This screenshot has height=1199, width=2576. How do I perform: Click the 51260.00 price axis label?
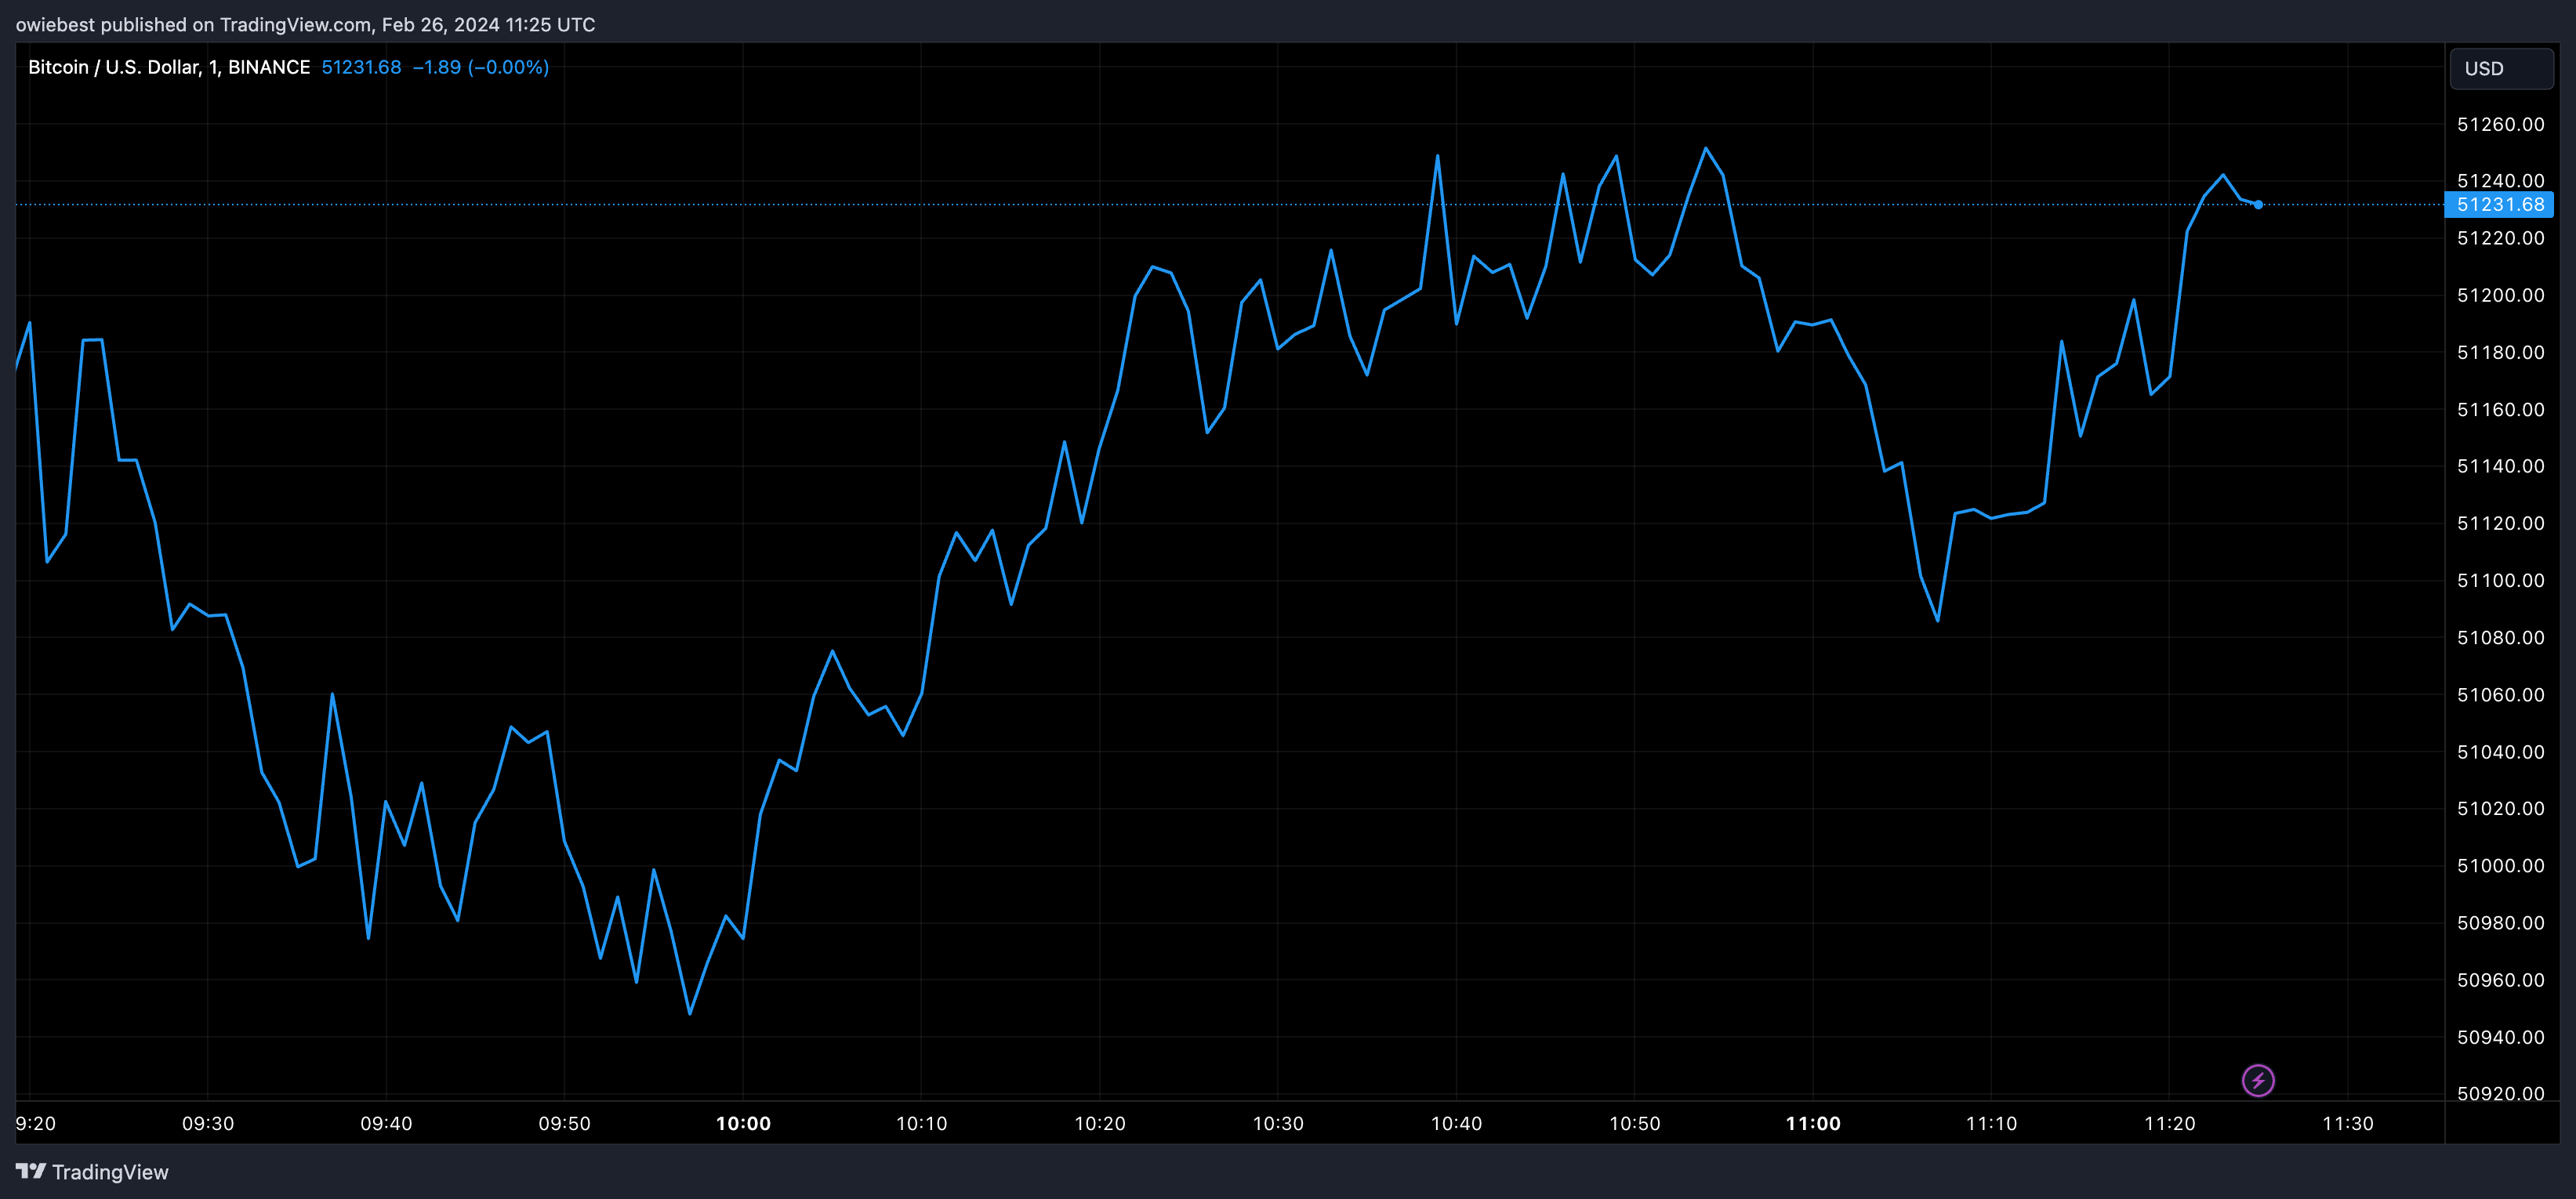coord(2500,124)
